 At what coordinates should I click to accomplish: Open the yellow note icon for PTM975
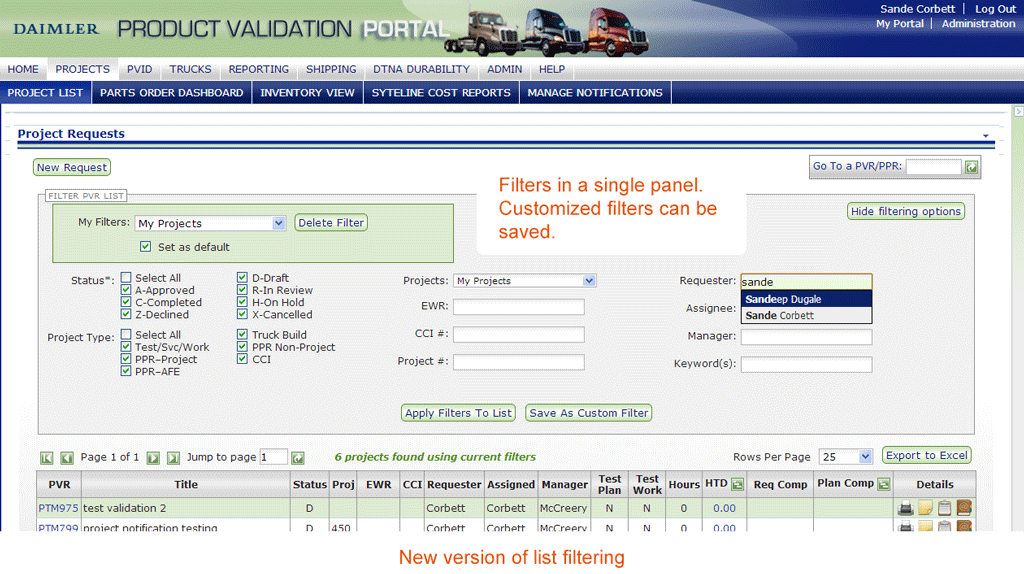coord(926,508)
